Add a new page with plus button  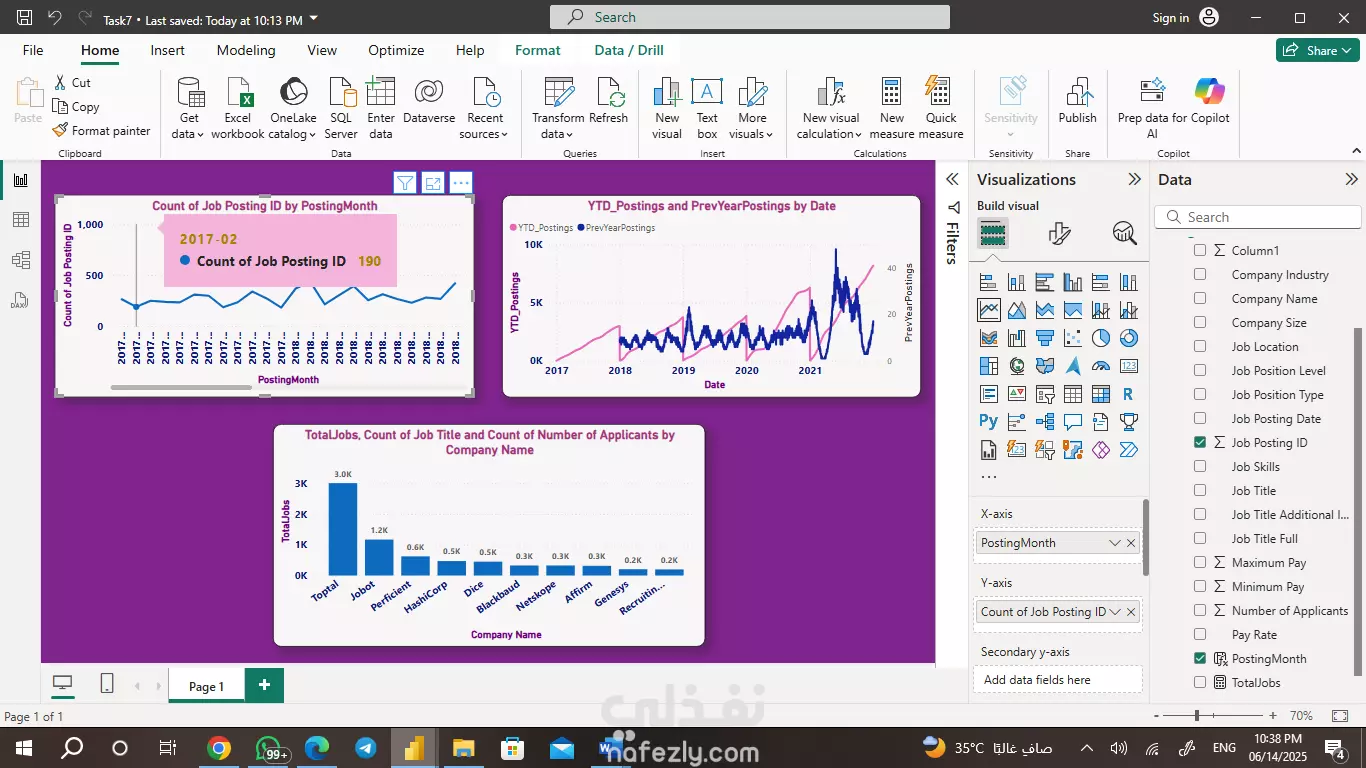264,685
